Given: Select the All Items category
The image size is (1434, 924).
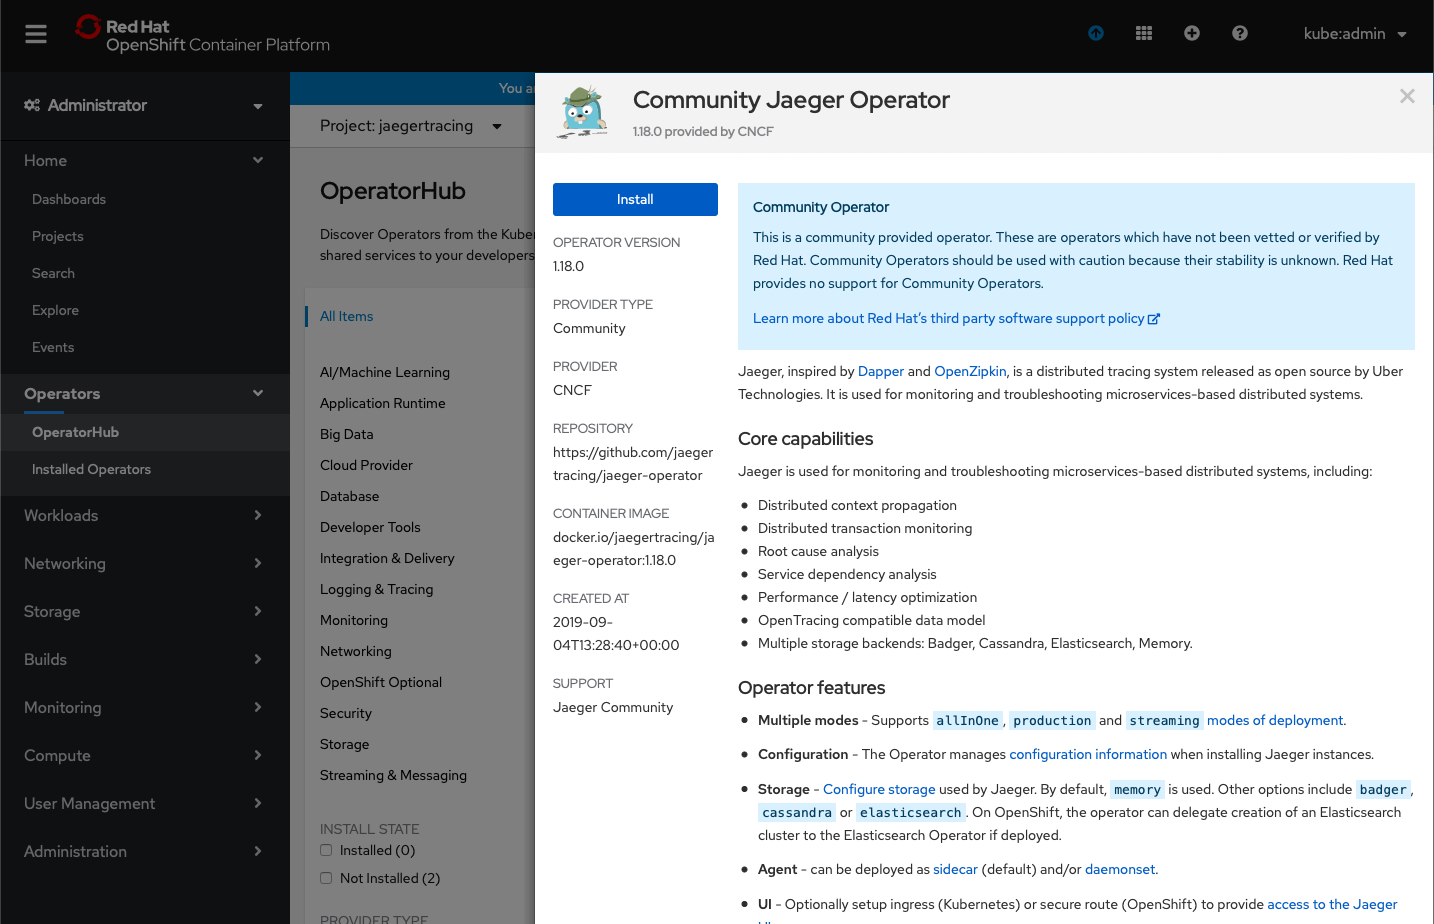Looking at the screenshot, I should pyautogui.click(x=346, y=316).
